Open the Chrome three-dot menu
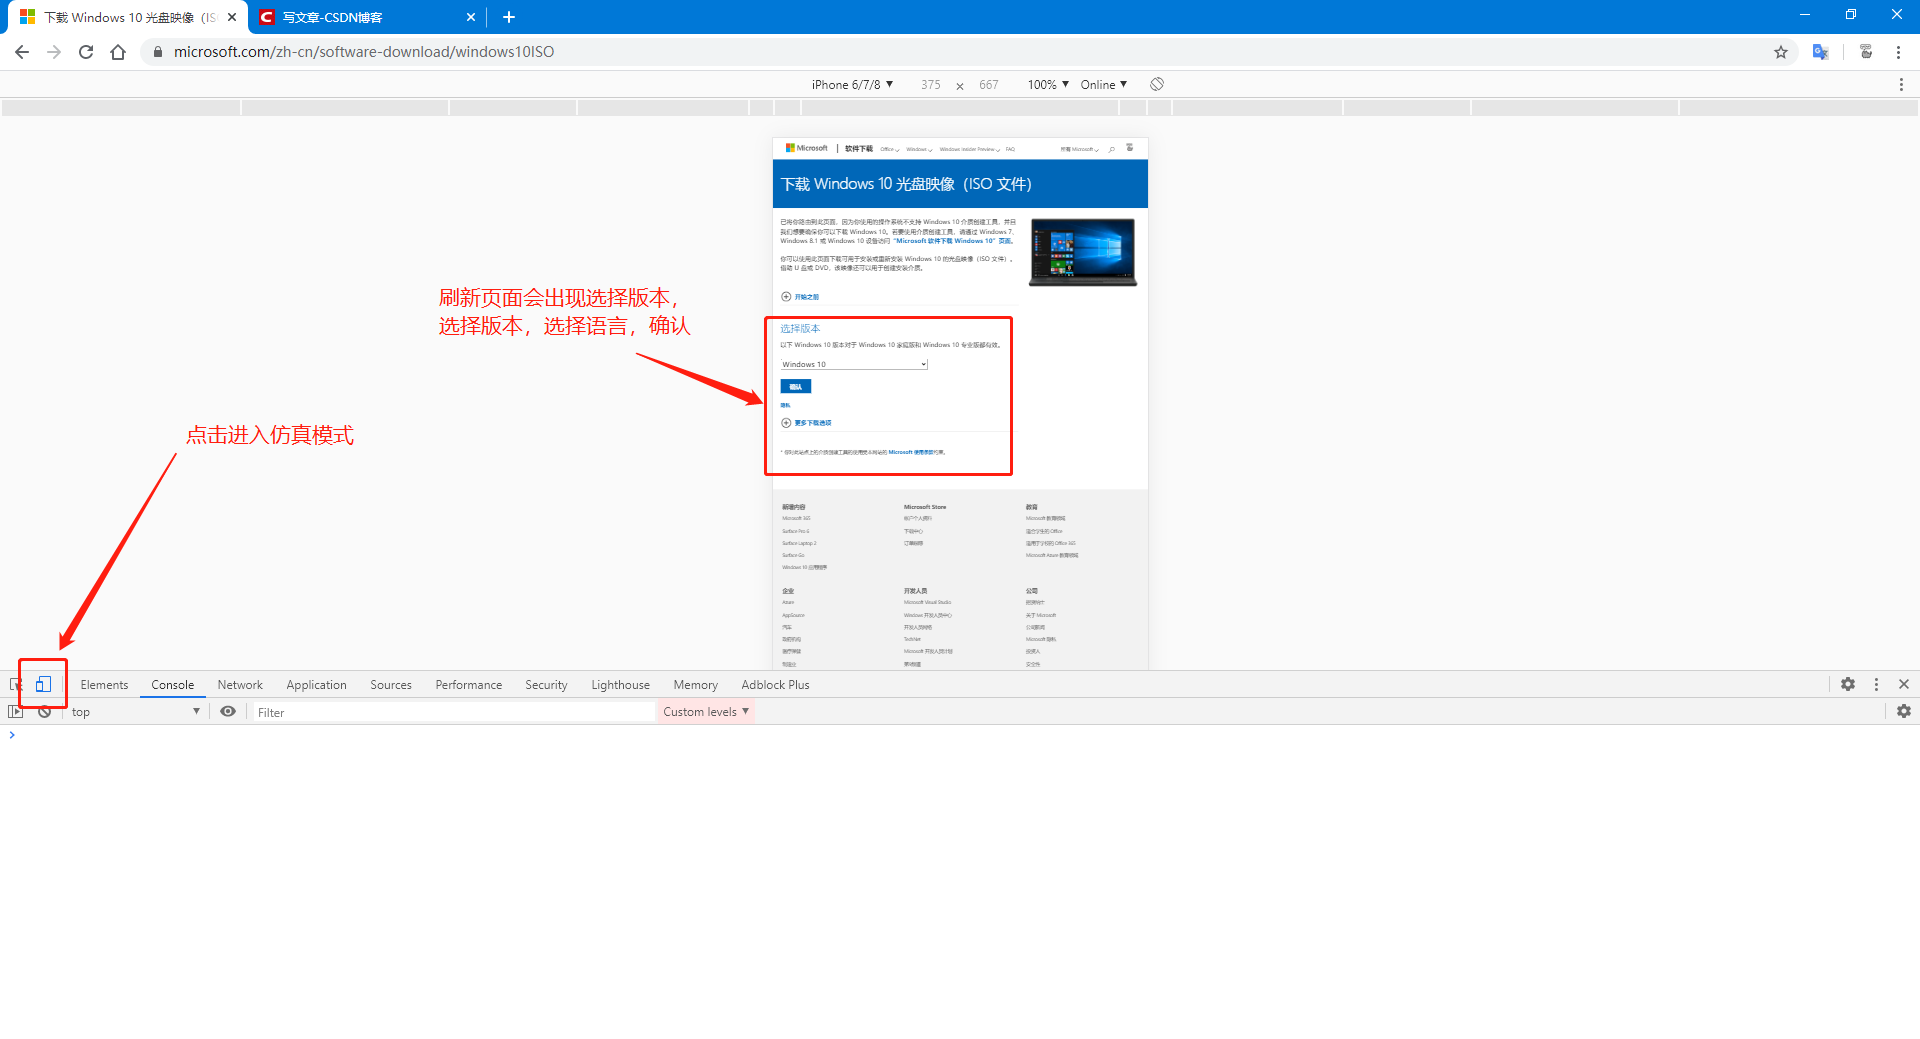This screenshot has width=1920, height=1039. (1898, 52)
